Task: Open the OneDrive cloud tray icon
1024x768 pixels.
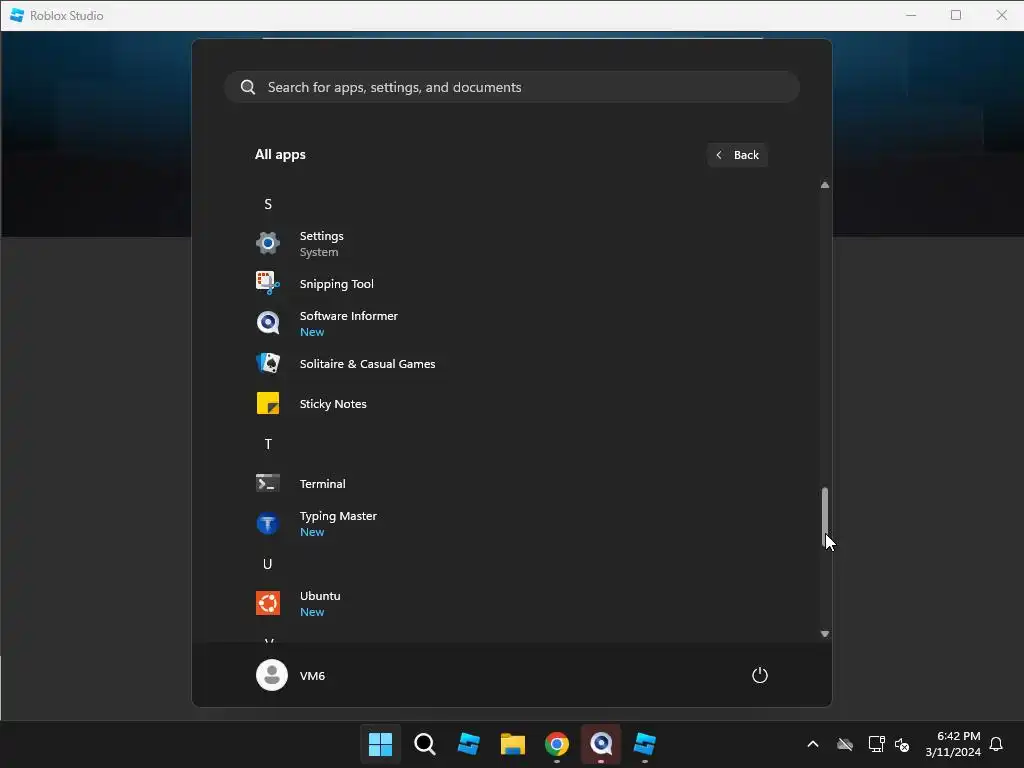Action: [x=845, y=744]
